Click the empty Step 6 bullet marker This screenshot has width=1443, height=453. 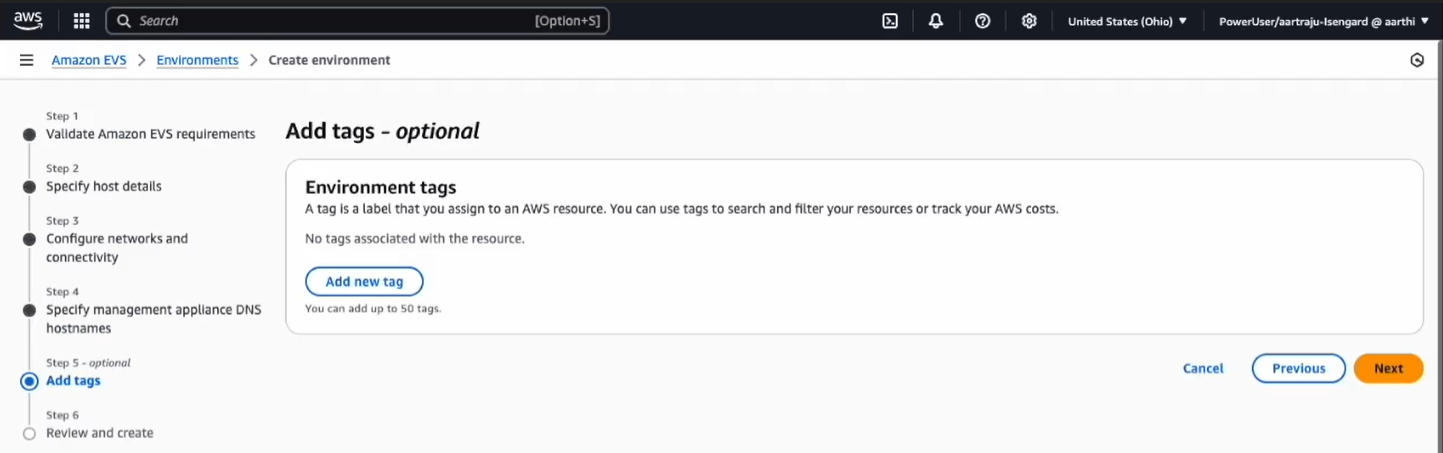[x=29, y=433]
